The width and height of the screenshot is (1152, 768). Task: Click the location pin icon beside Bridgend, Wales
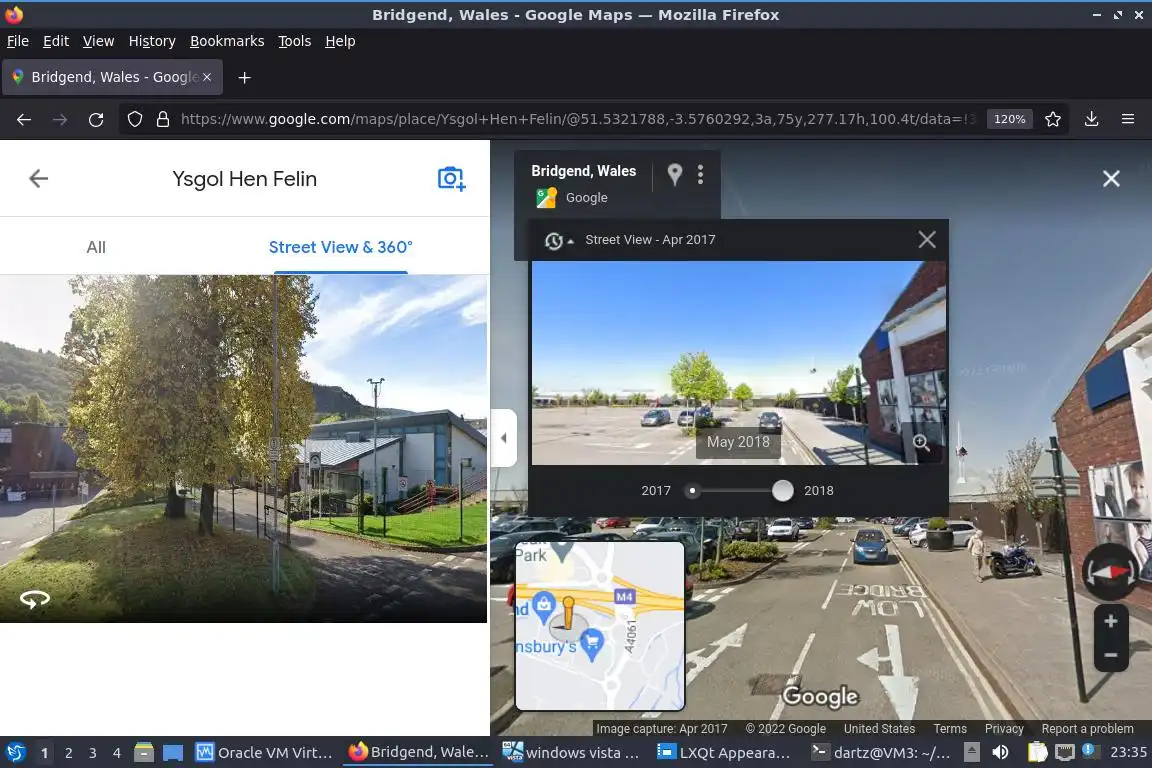click(674, 175)
